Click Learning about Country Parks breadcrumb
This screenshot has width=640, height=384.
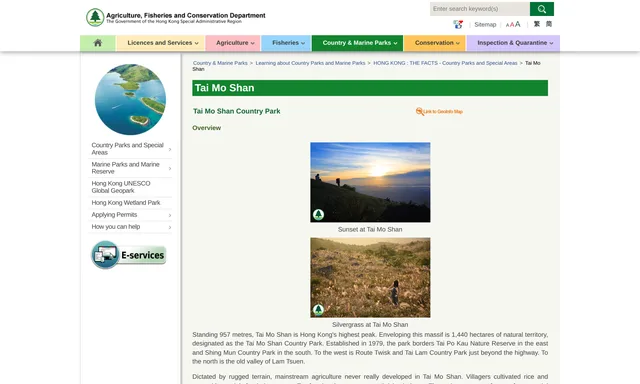[310, 63]
